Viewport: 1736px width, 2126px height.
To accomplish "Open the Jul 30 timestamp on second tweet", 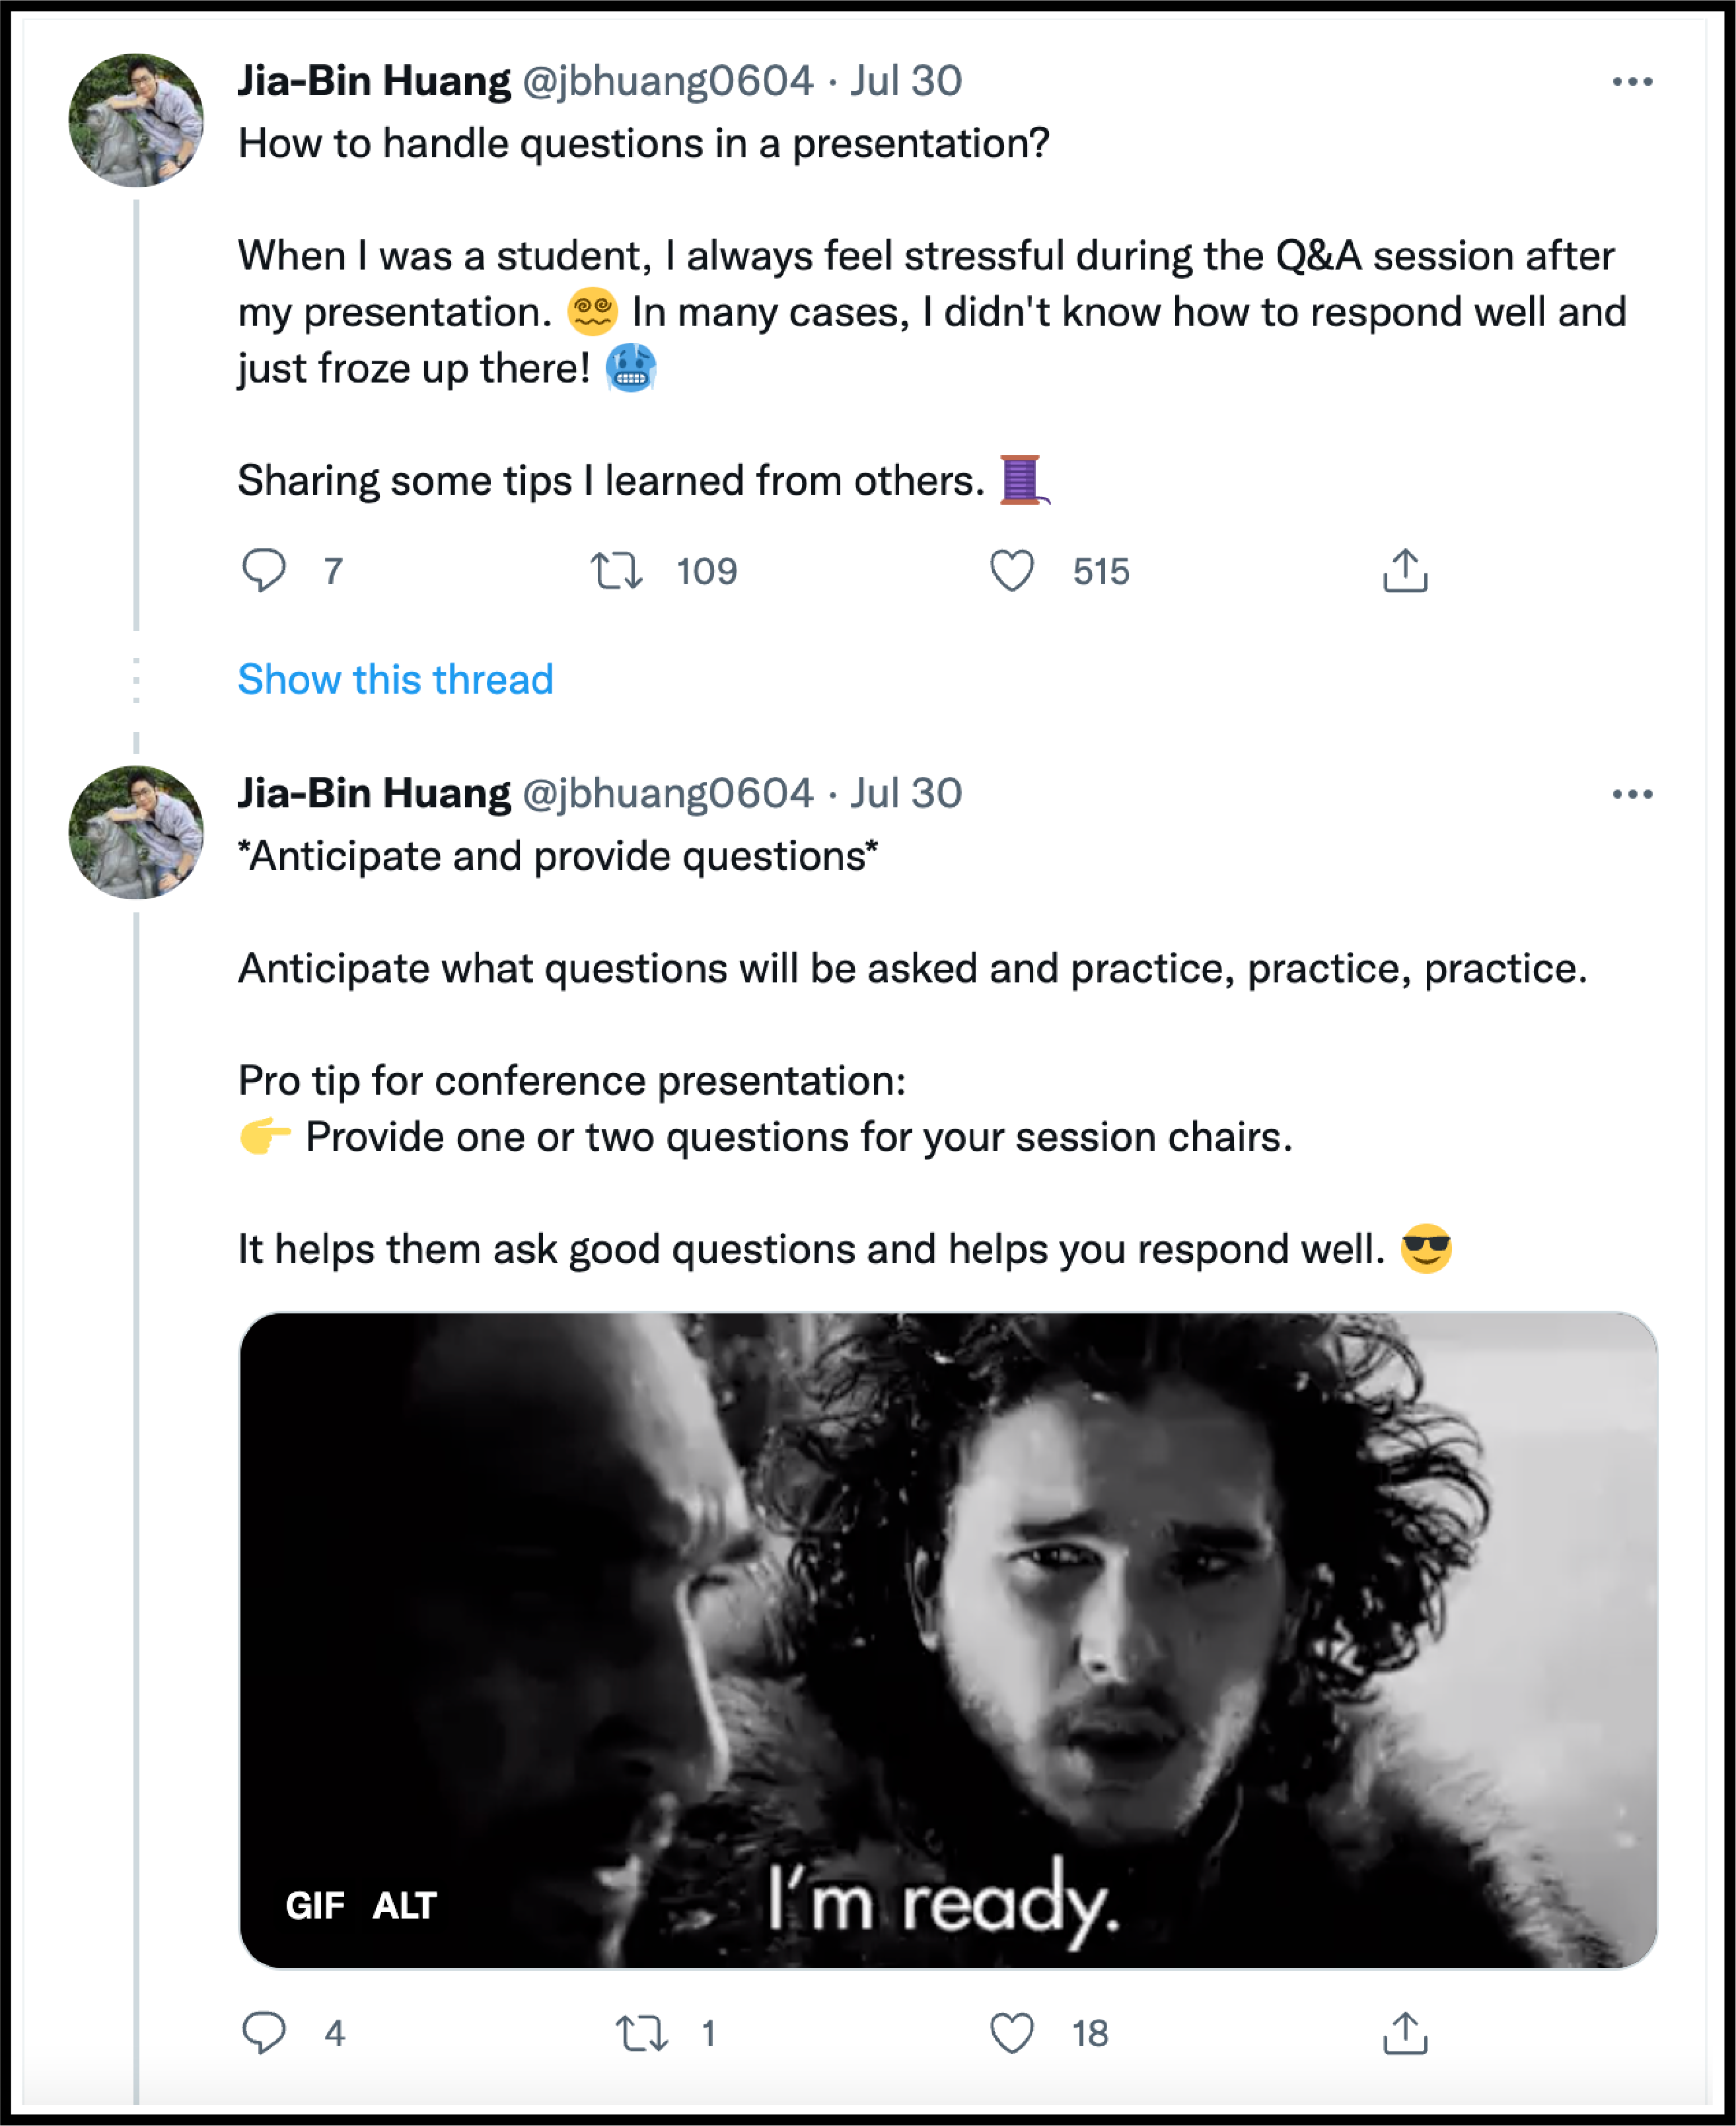I will (906, 794).
